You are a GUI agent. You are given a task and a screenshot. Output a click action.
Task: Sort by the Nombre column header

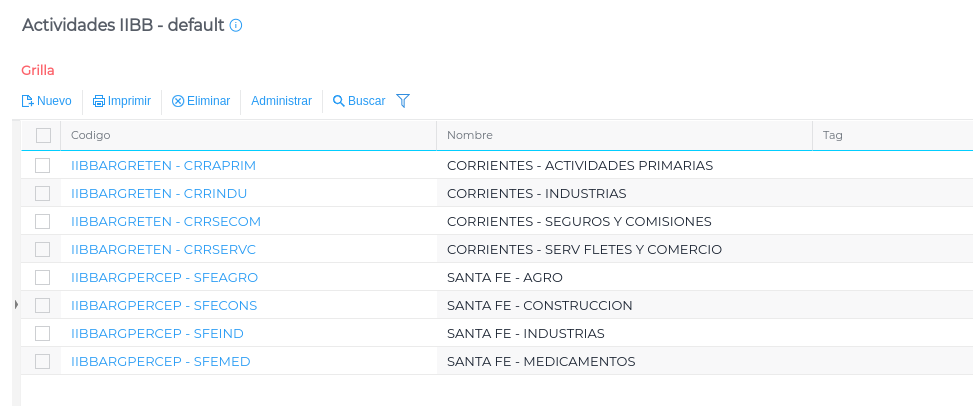pos(470,135)
